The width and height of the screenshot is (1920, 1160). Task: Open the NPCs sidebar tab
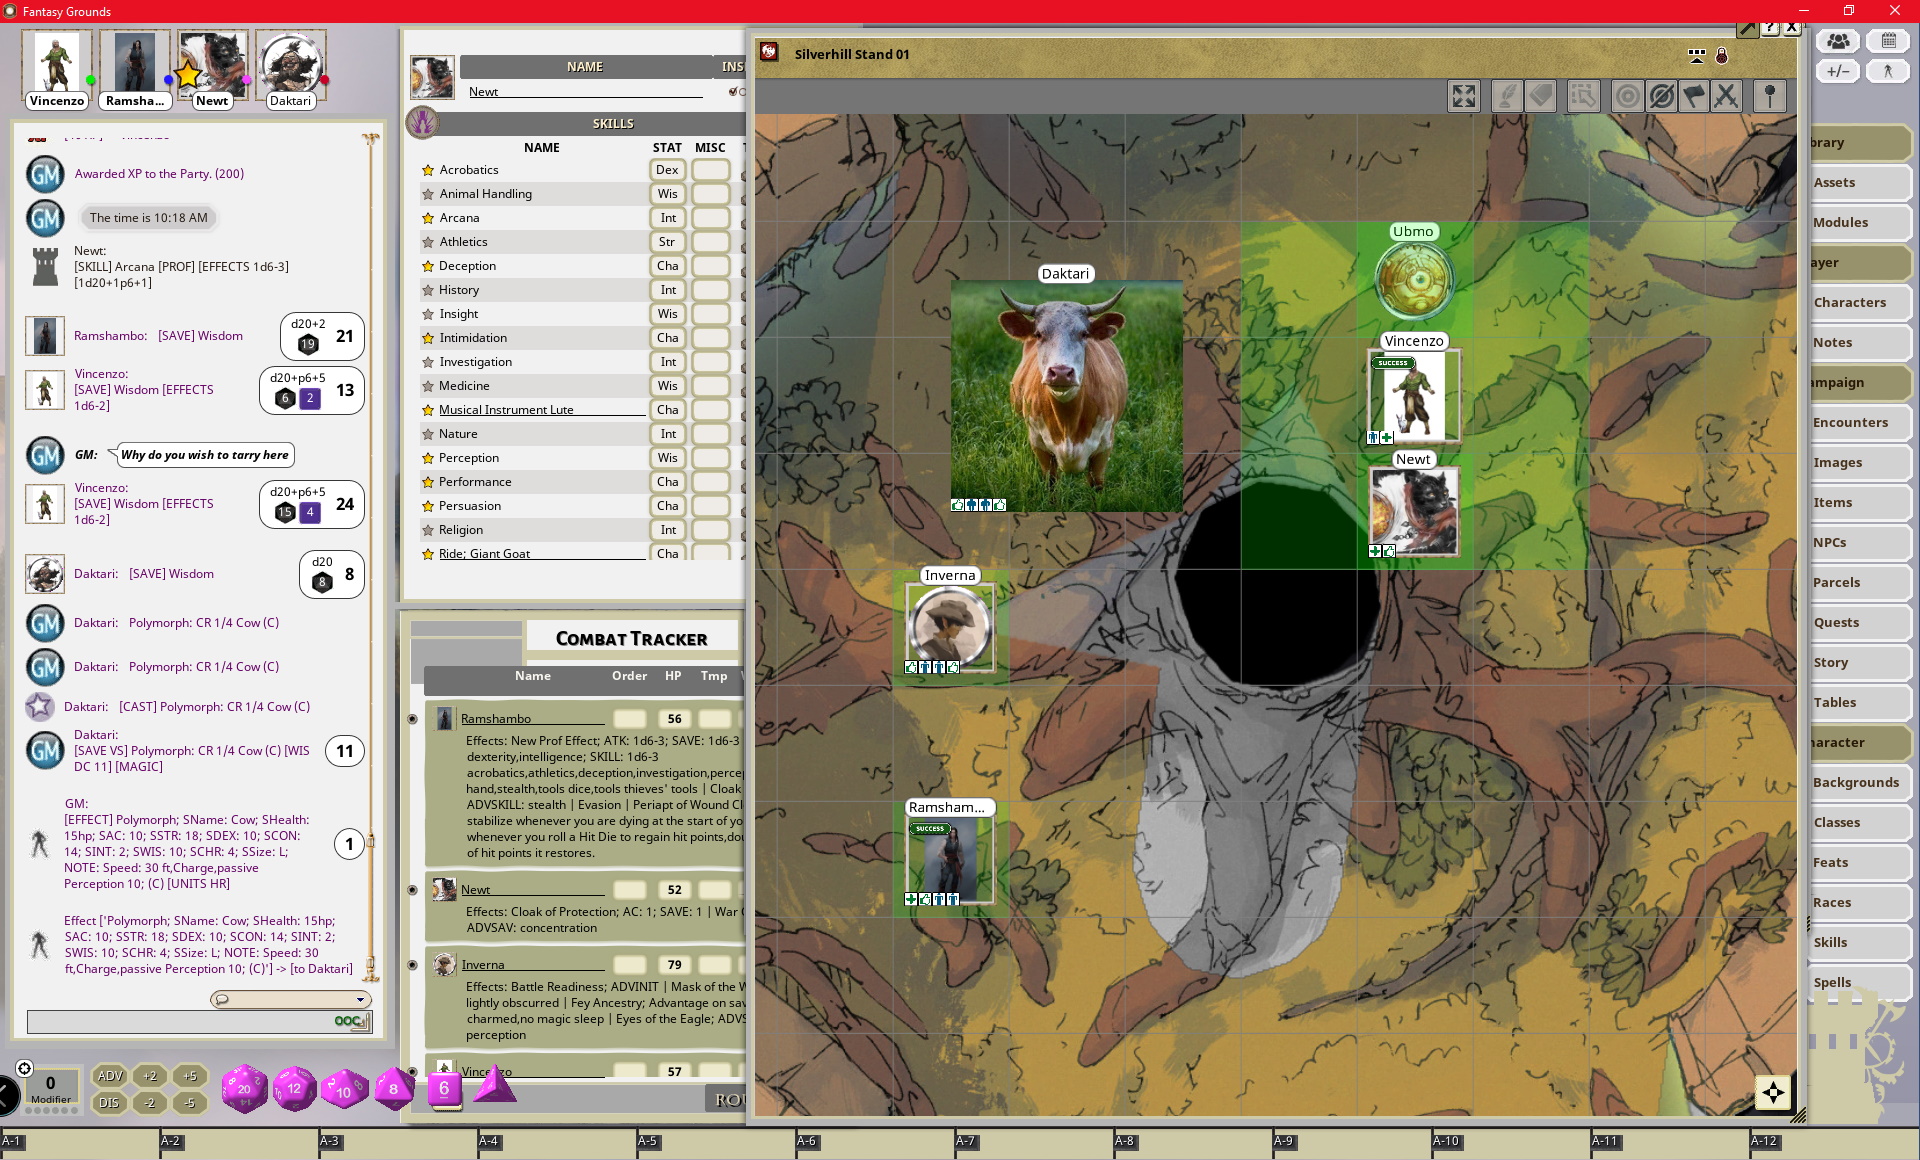(x=1859, y=542)
